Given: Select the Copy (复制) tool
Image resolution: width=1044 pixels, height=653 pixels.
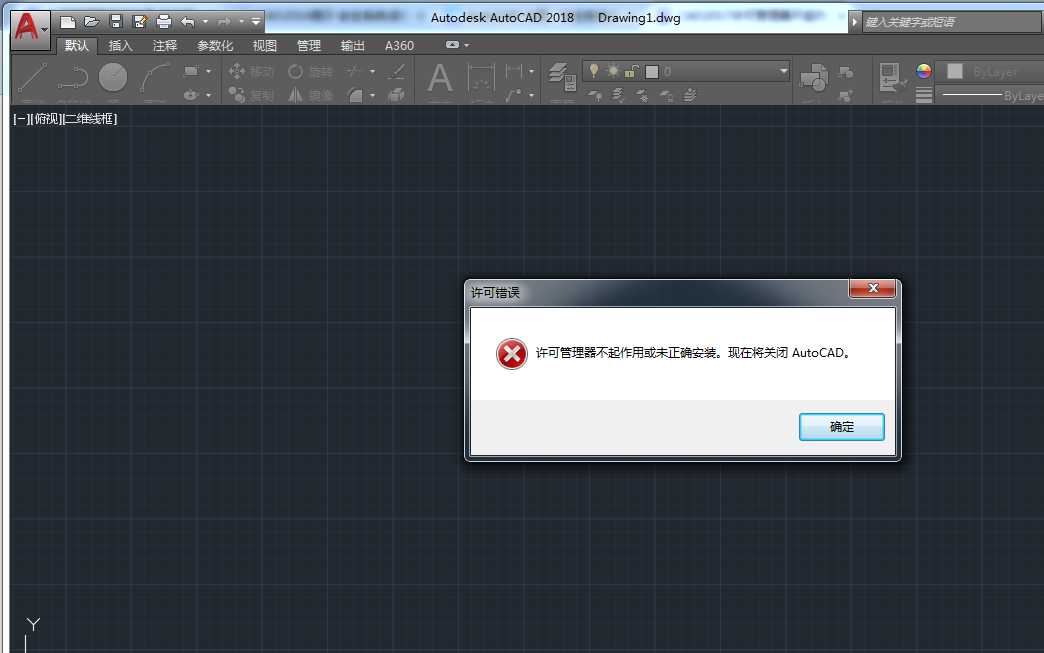Looking at the screenshot, I should pos(251,95).
